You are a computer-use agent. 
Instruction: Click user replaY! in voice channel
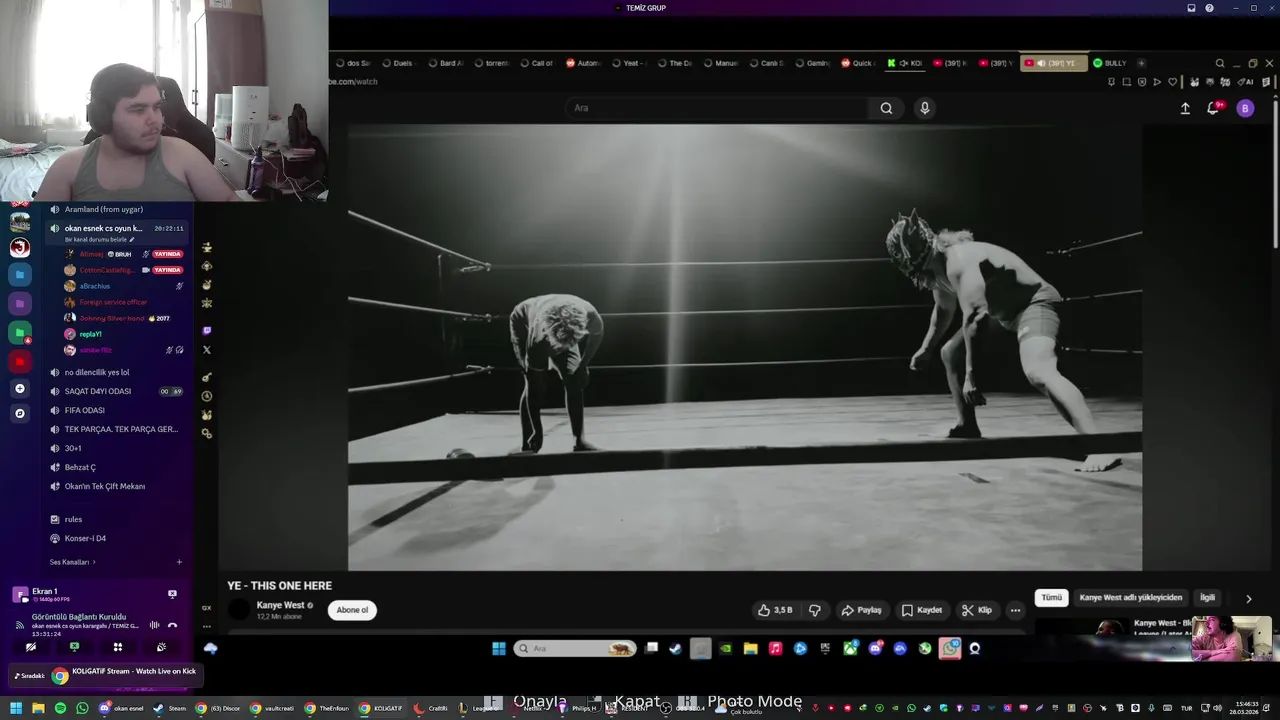[90, 334]
